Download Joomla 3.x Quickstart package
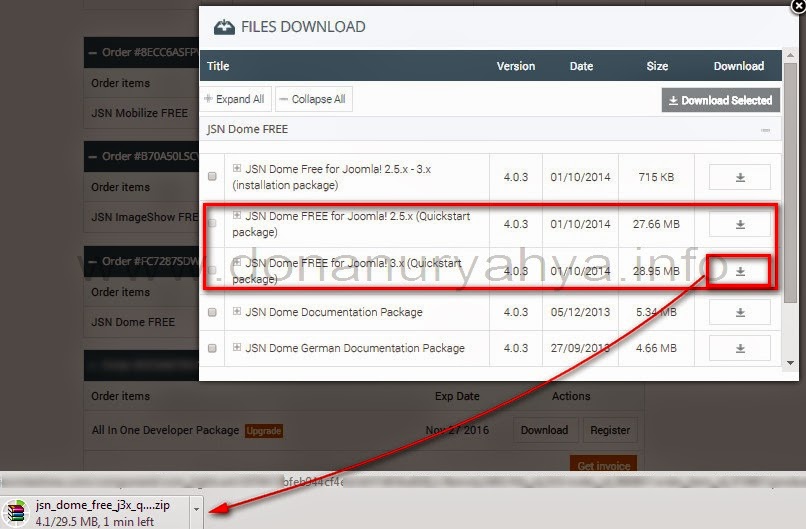The width and height of the screenshot is (806, 529). click(x=740, y=271)
